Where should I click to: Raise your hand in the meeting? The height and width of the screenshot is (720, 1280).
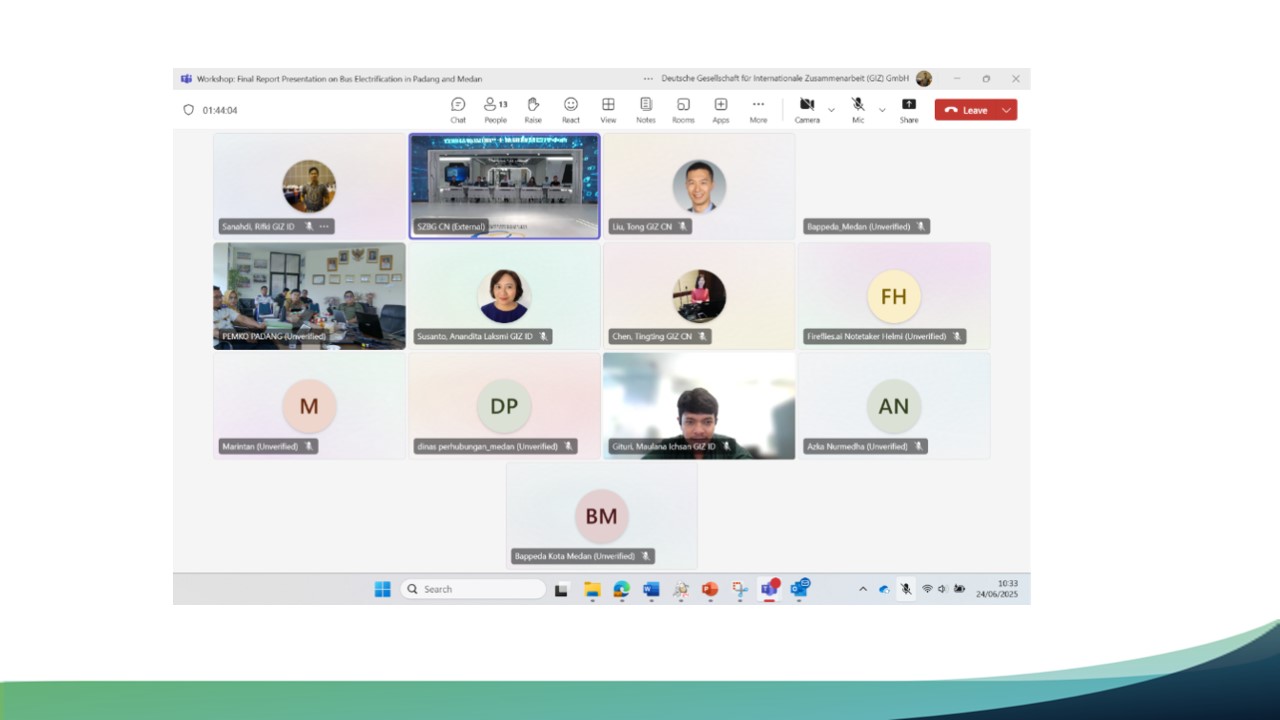pos(533,110)
